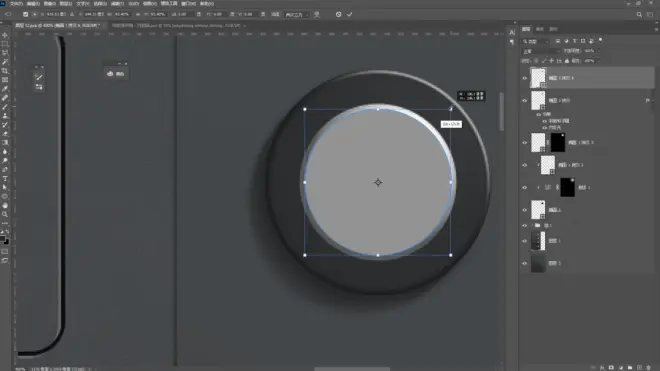Hide the third layer with black mask
The image size is (660, 371).
524,143
